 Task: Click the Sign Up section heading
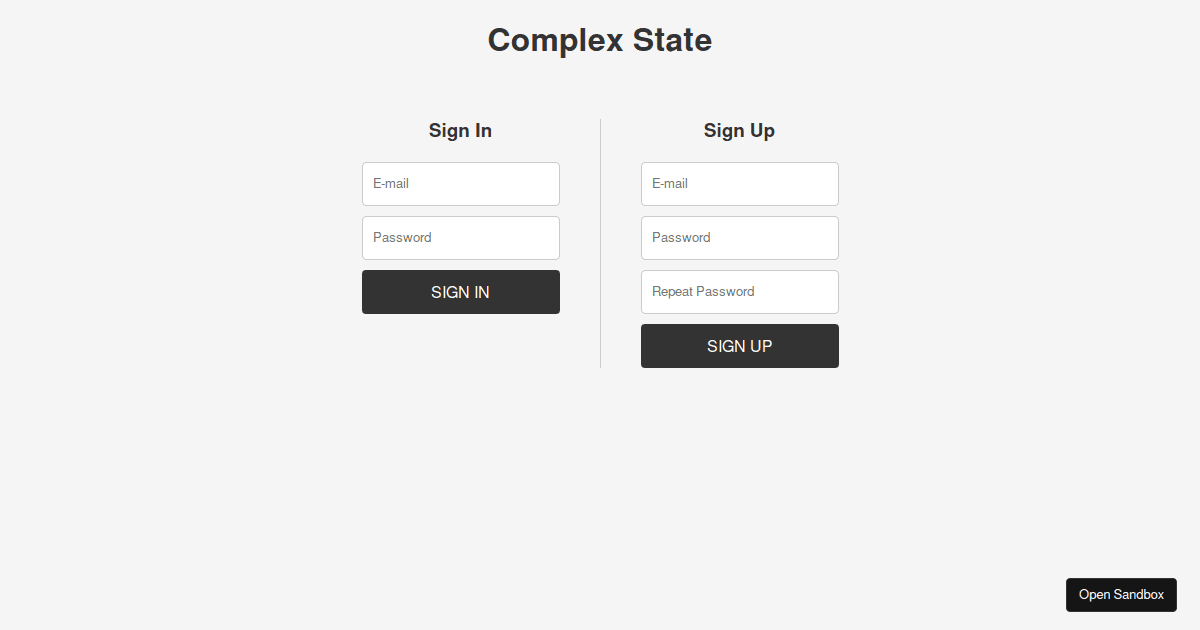(739, 130)
